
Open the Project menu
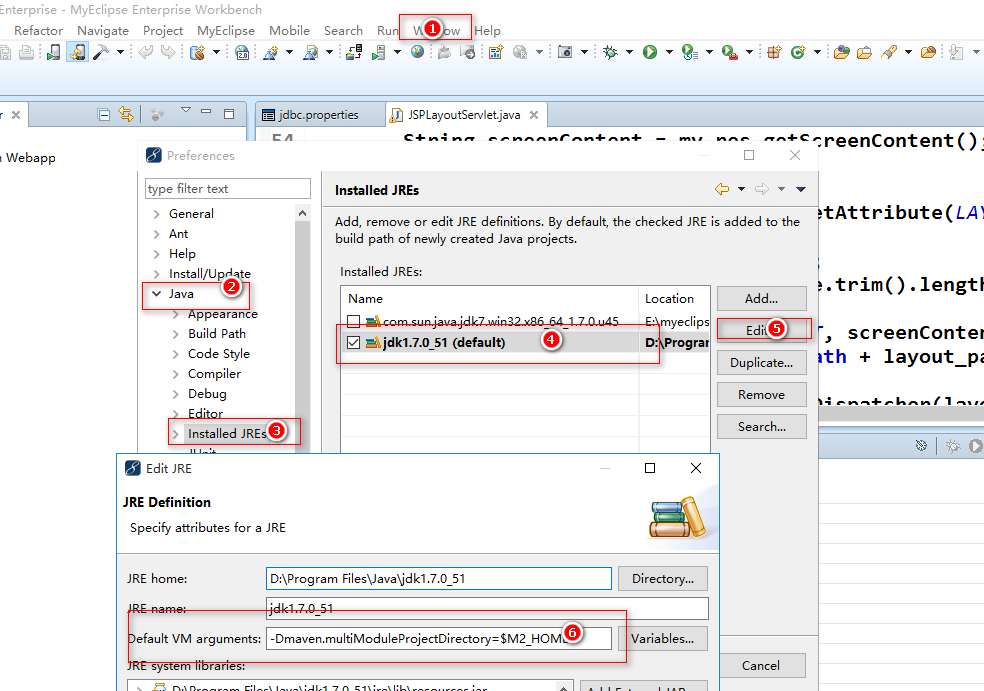[163, 30]
